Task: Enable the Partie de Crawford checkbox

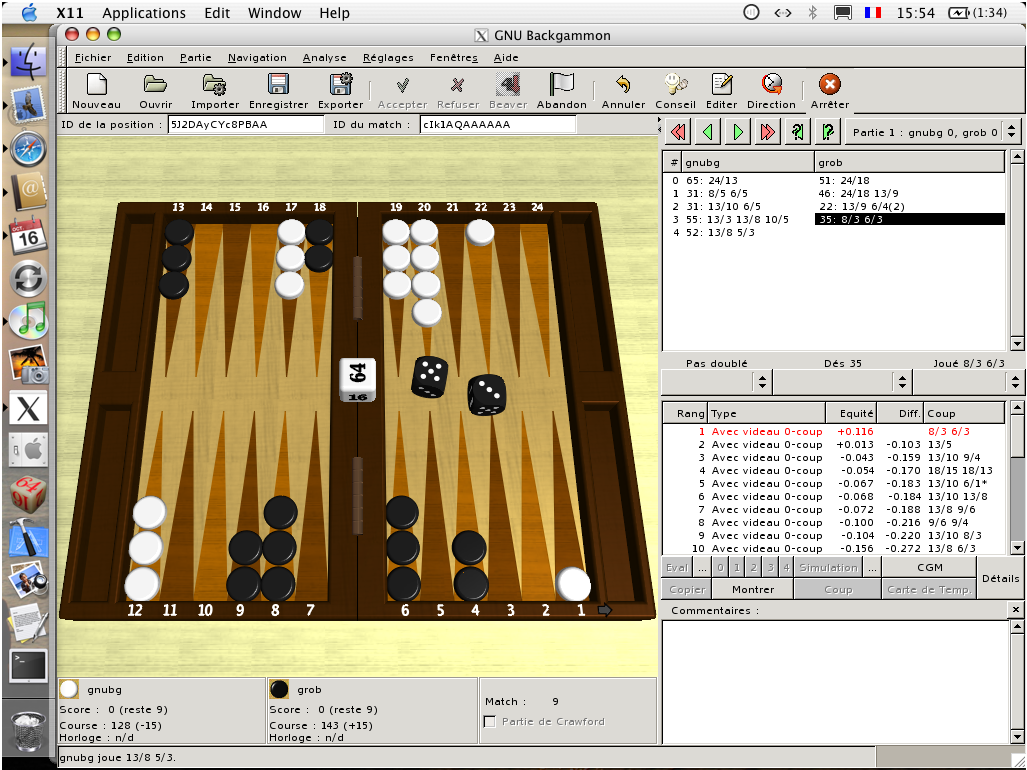Action: tap(489, 721)
